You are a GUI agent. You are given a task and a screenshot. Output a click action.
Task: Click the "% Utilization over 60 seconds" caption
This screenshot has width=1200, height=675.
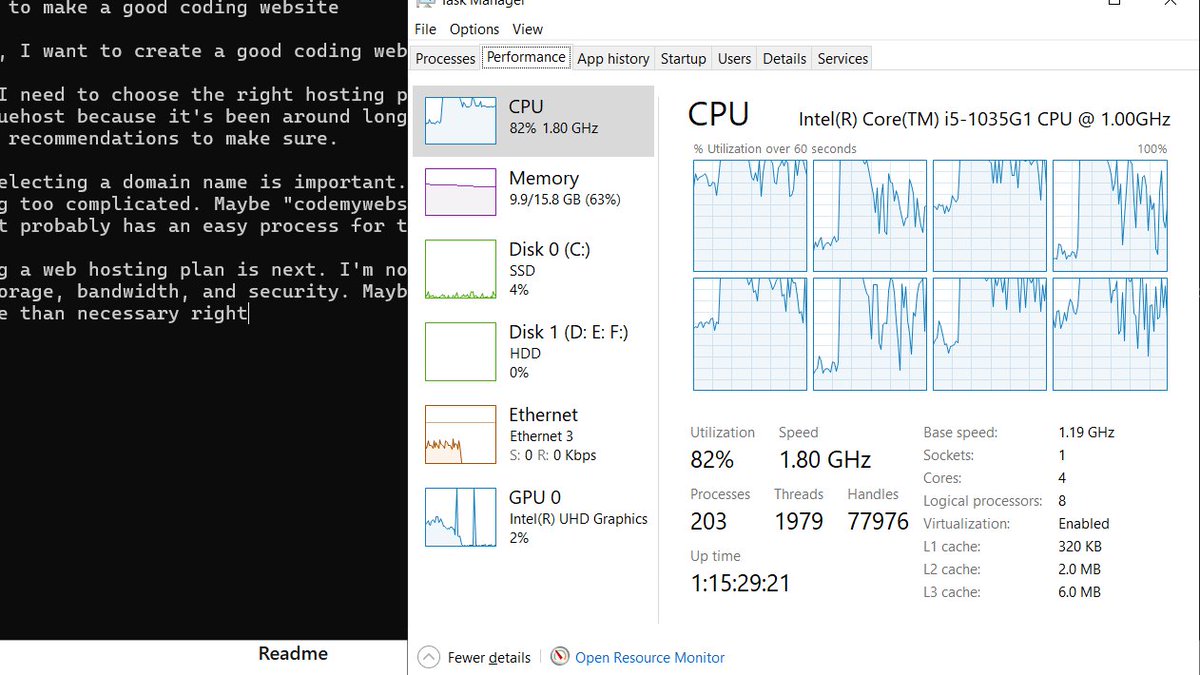tap(775, 149)
